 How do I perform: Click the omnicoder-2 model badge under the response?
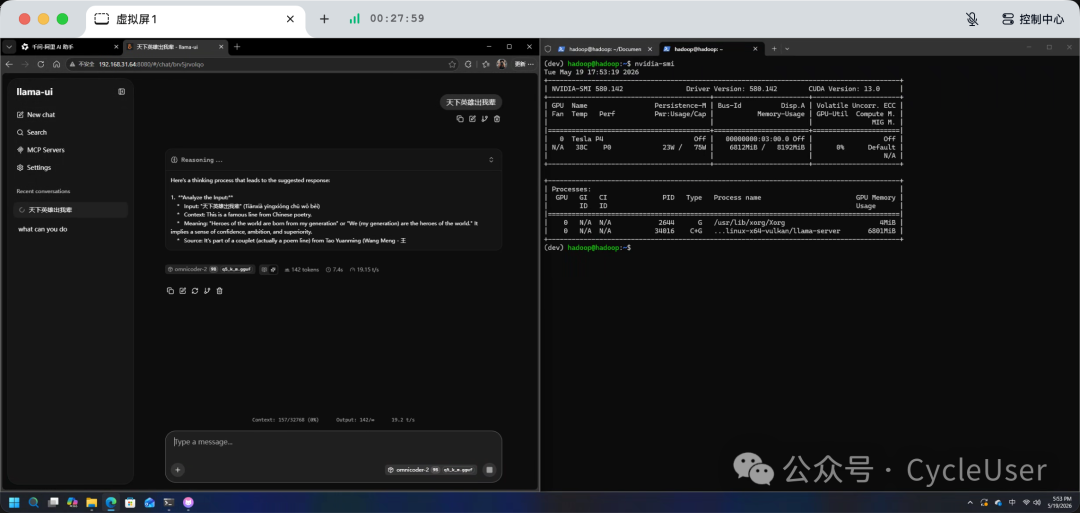(211, 270)
